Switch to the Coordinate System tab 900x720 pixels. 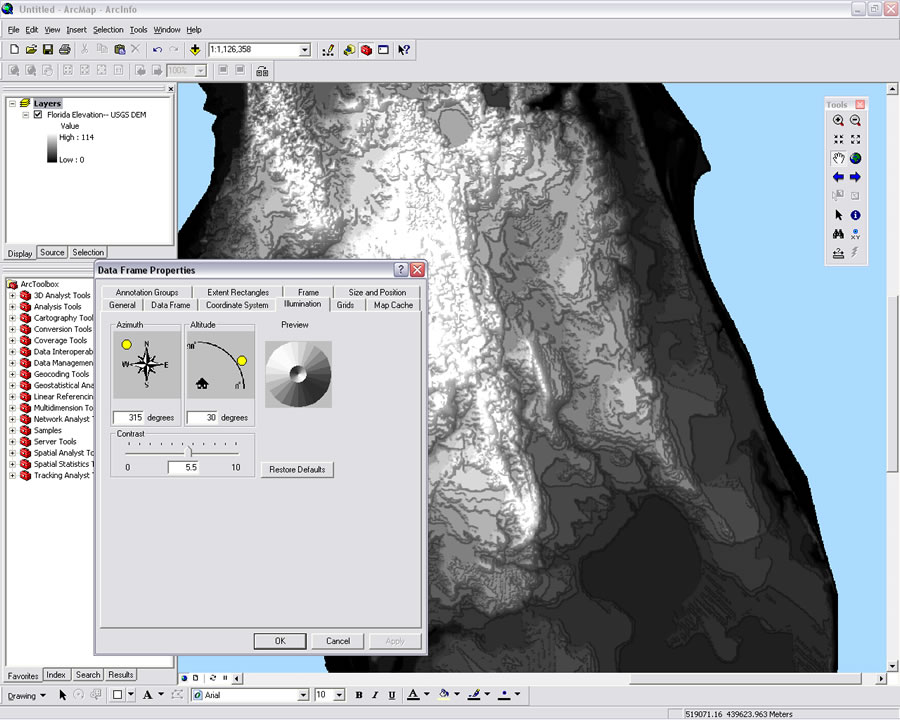tap(237, 305)
